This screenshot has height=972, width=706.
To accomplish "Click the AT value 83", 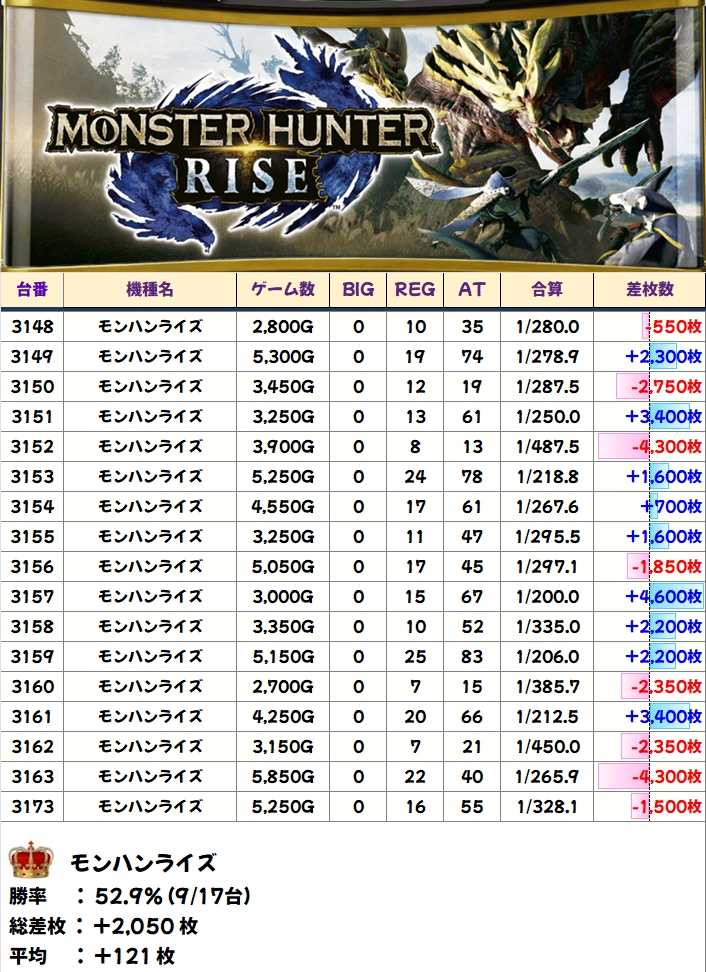I will pyautogui.click(x=472, y=656).
